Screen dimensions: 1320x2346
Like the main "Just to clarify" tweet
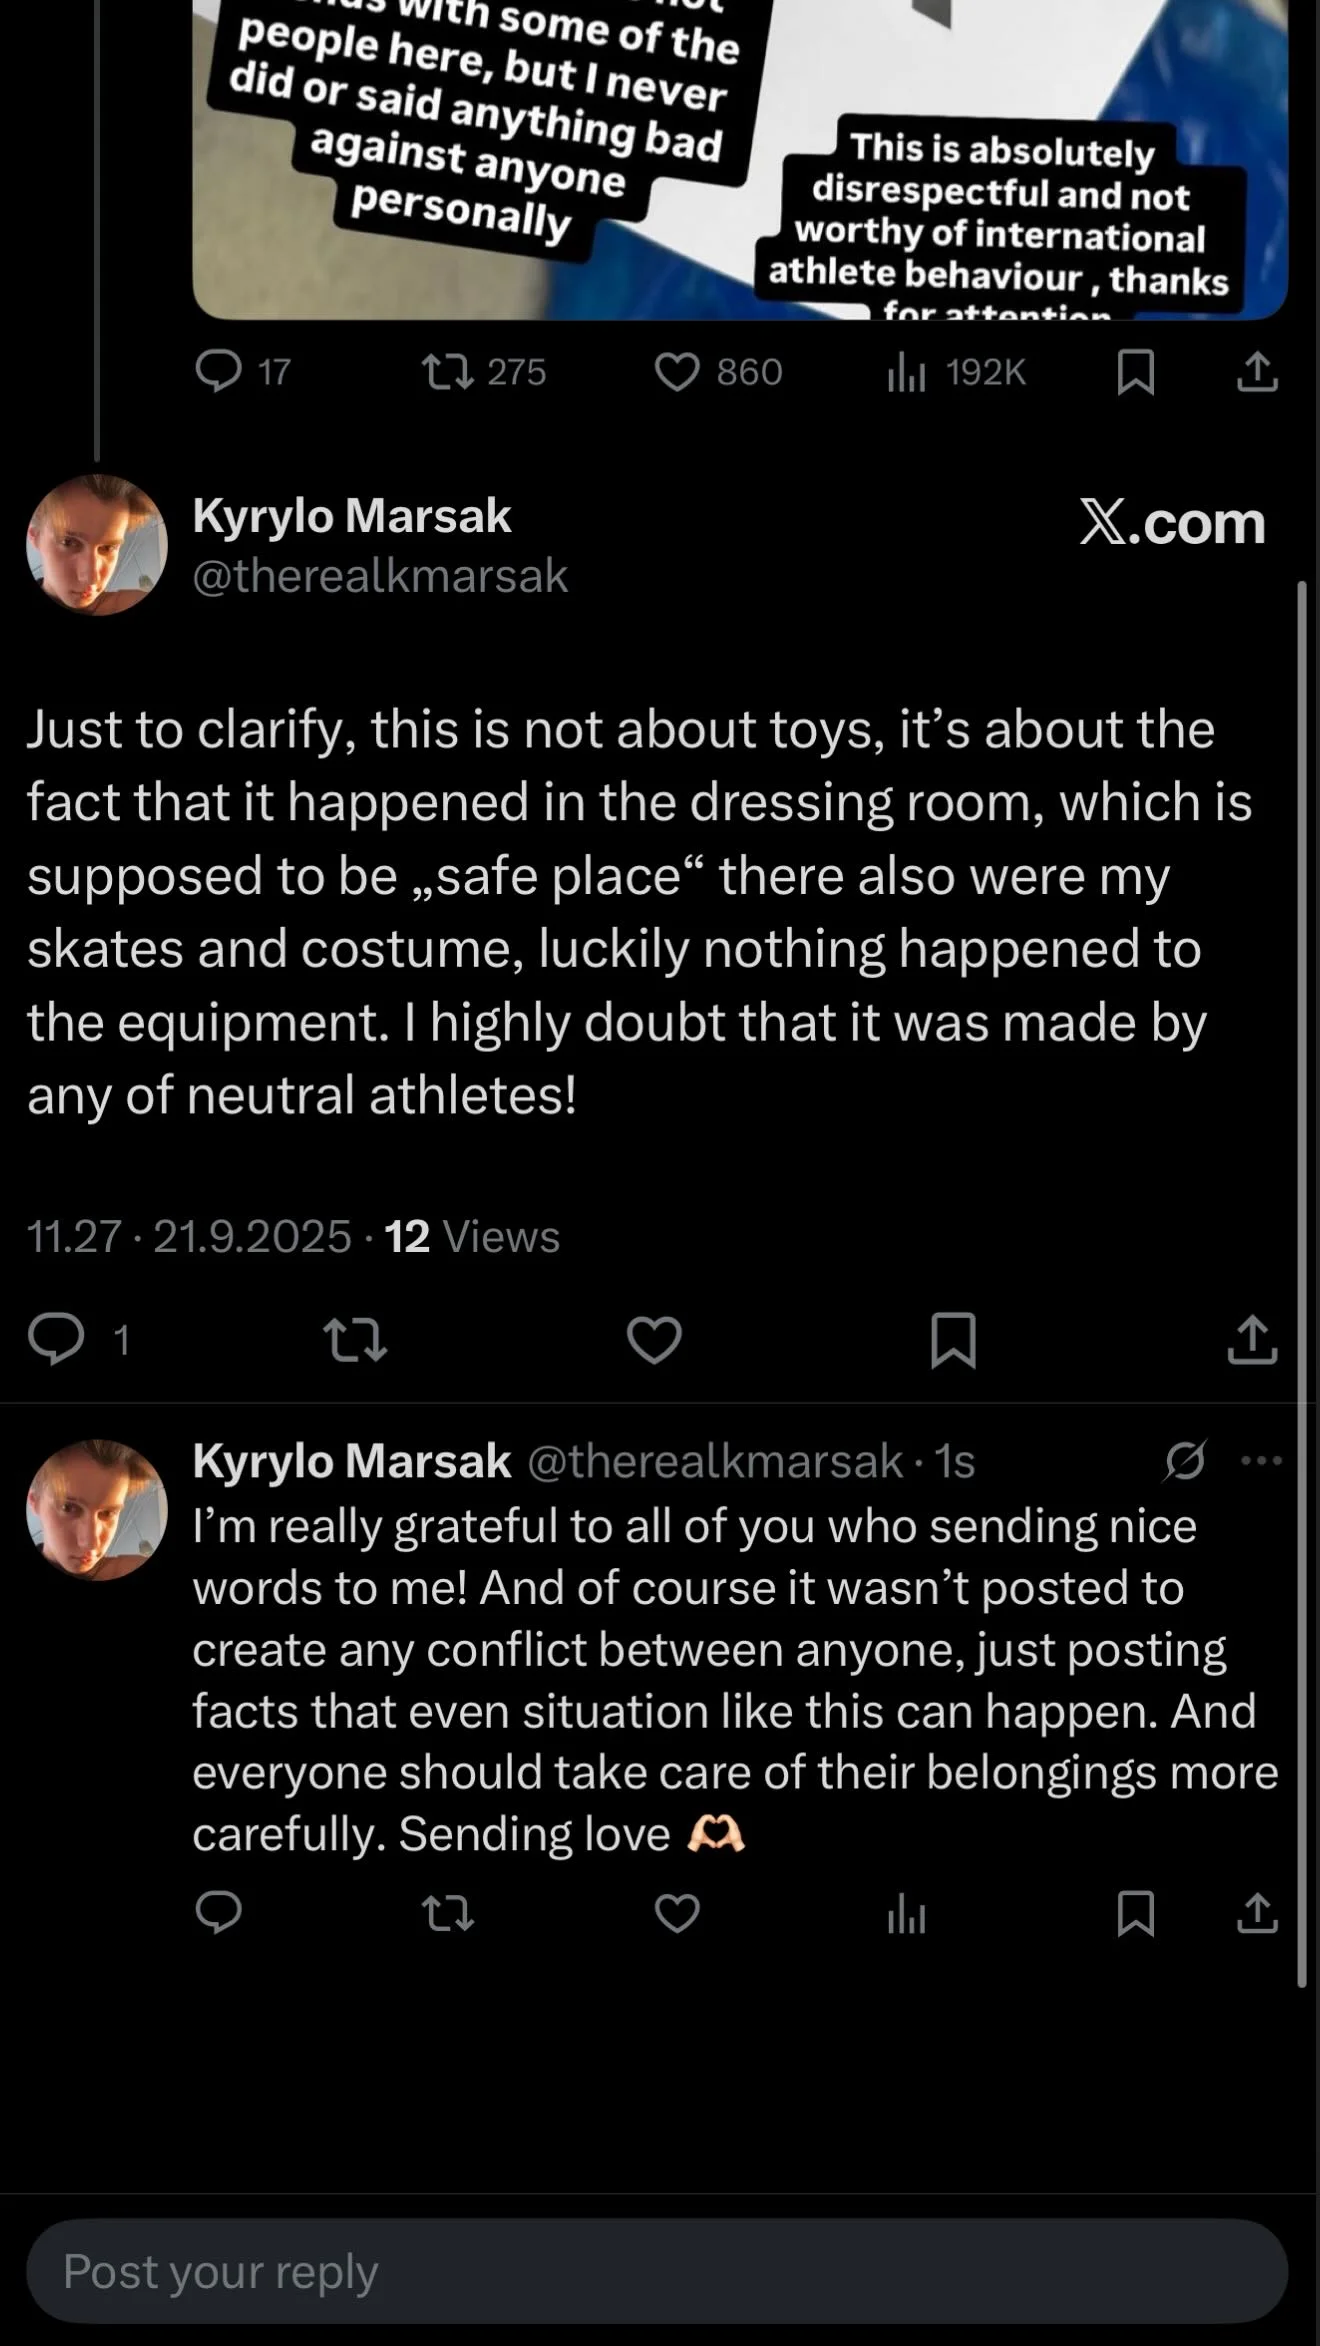(x=654, y=1339)
